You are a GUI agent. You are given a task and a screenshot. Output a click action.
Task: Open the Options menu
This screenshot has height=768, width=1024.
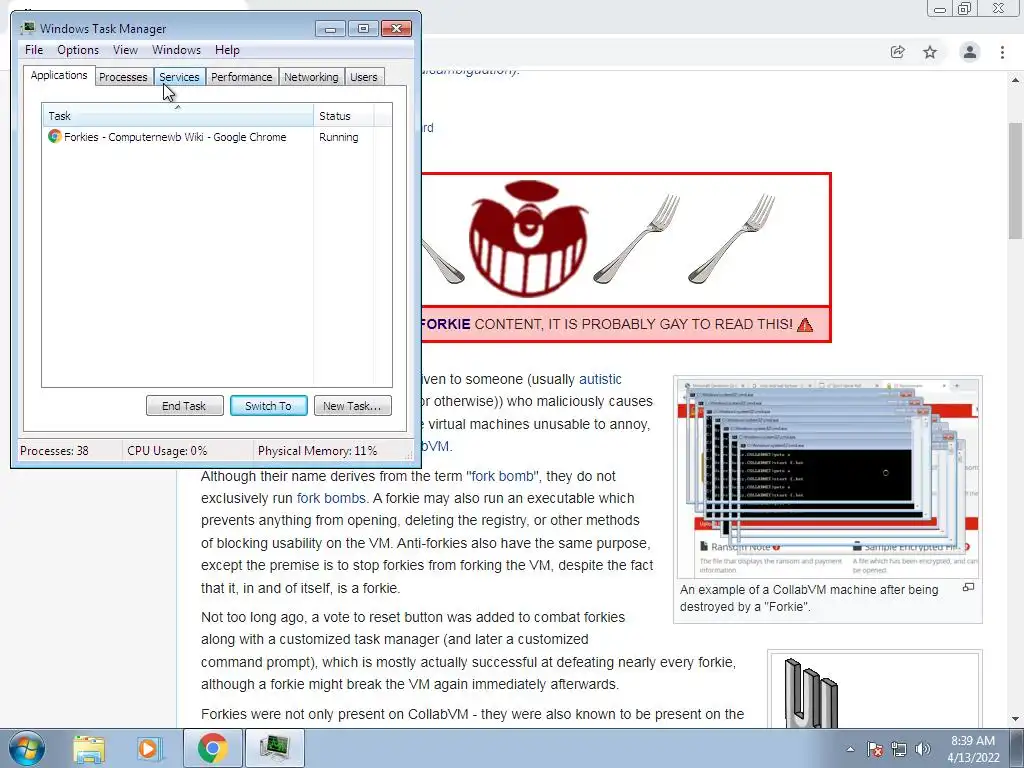click(78, 50)
